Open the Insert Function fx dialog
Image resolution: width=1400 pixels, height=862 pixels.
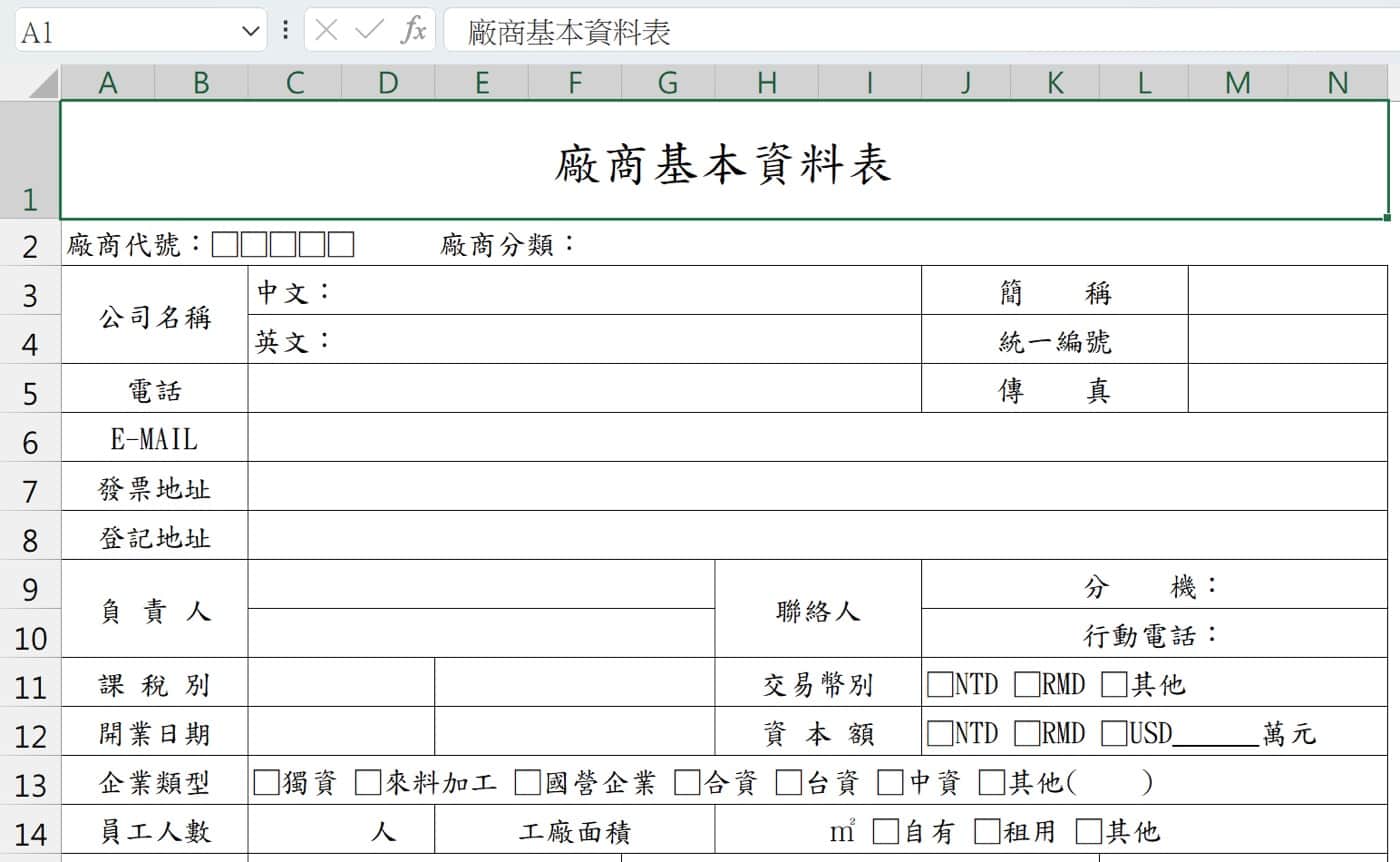coord(413,31)
